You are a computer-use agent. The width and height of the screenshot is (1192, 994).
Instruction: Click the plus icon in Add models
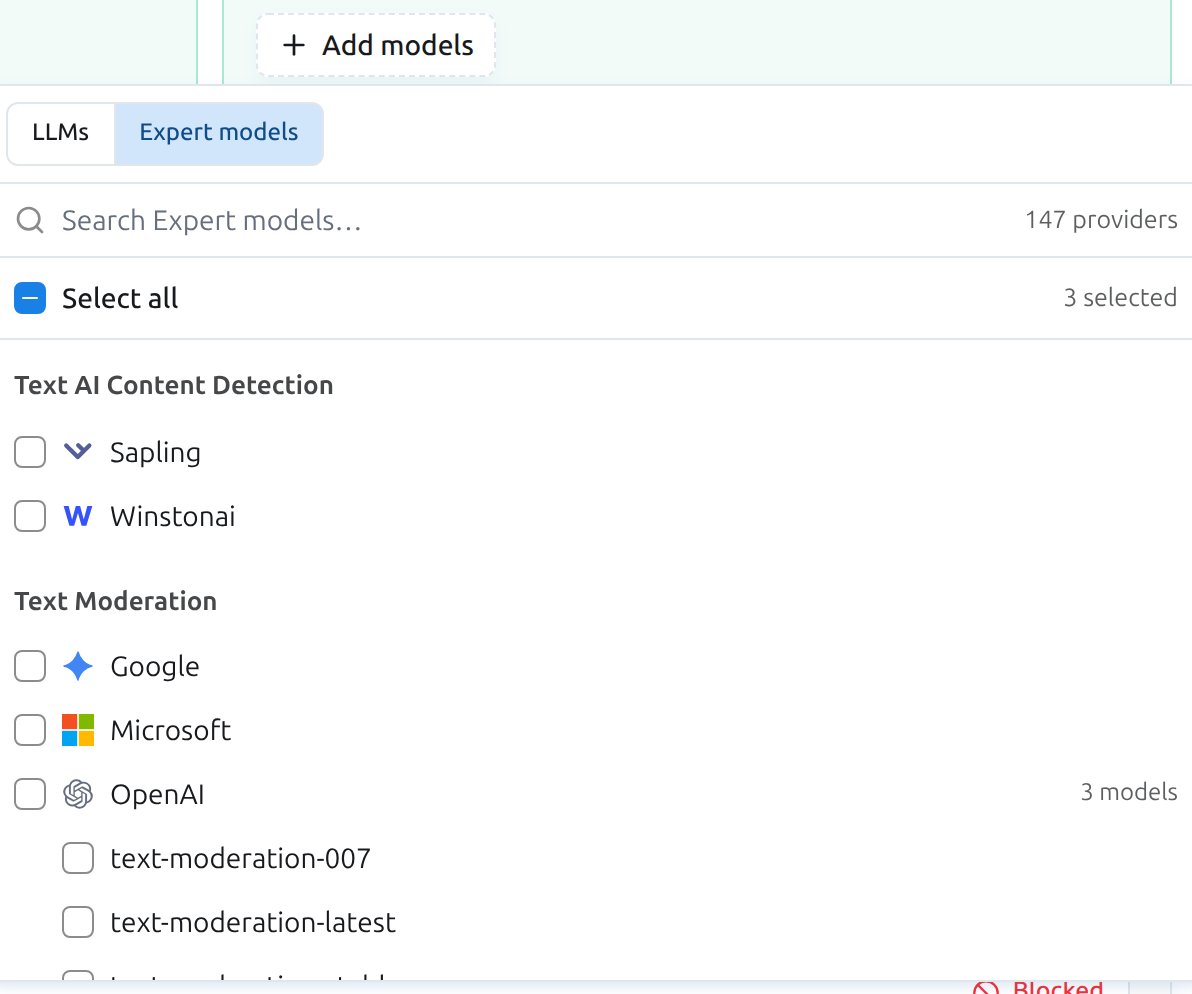(294, 45)
